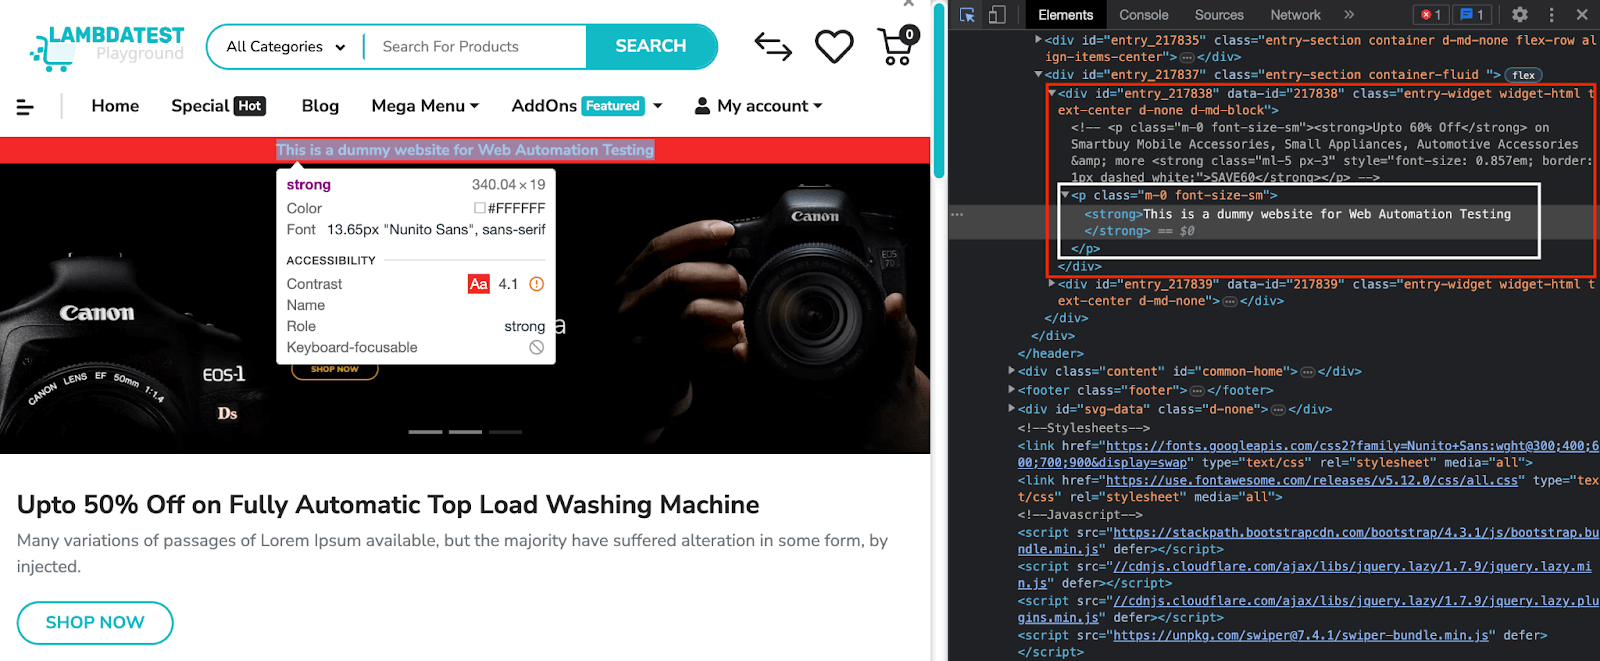Click the SHOP NOW button below washing machine

tap(95, 623)
